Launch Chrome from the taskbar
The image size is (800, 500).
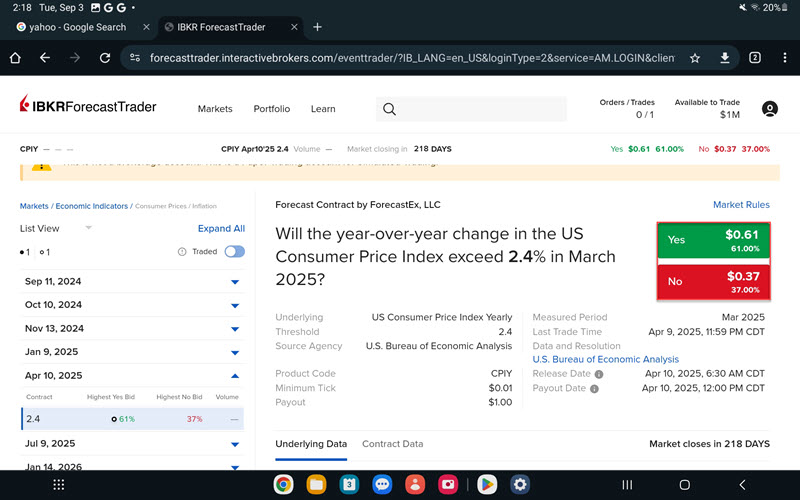pyautogui.click(x=283, y=485)
